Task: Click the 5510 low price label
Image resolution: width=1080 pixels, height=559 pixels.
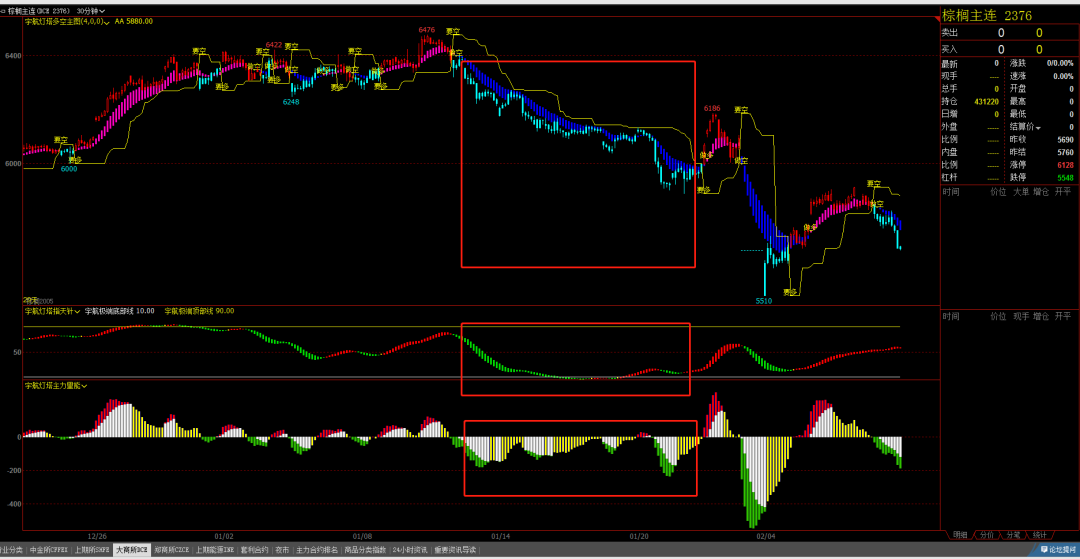Action: click(x=764, y=302)
